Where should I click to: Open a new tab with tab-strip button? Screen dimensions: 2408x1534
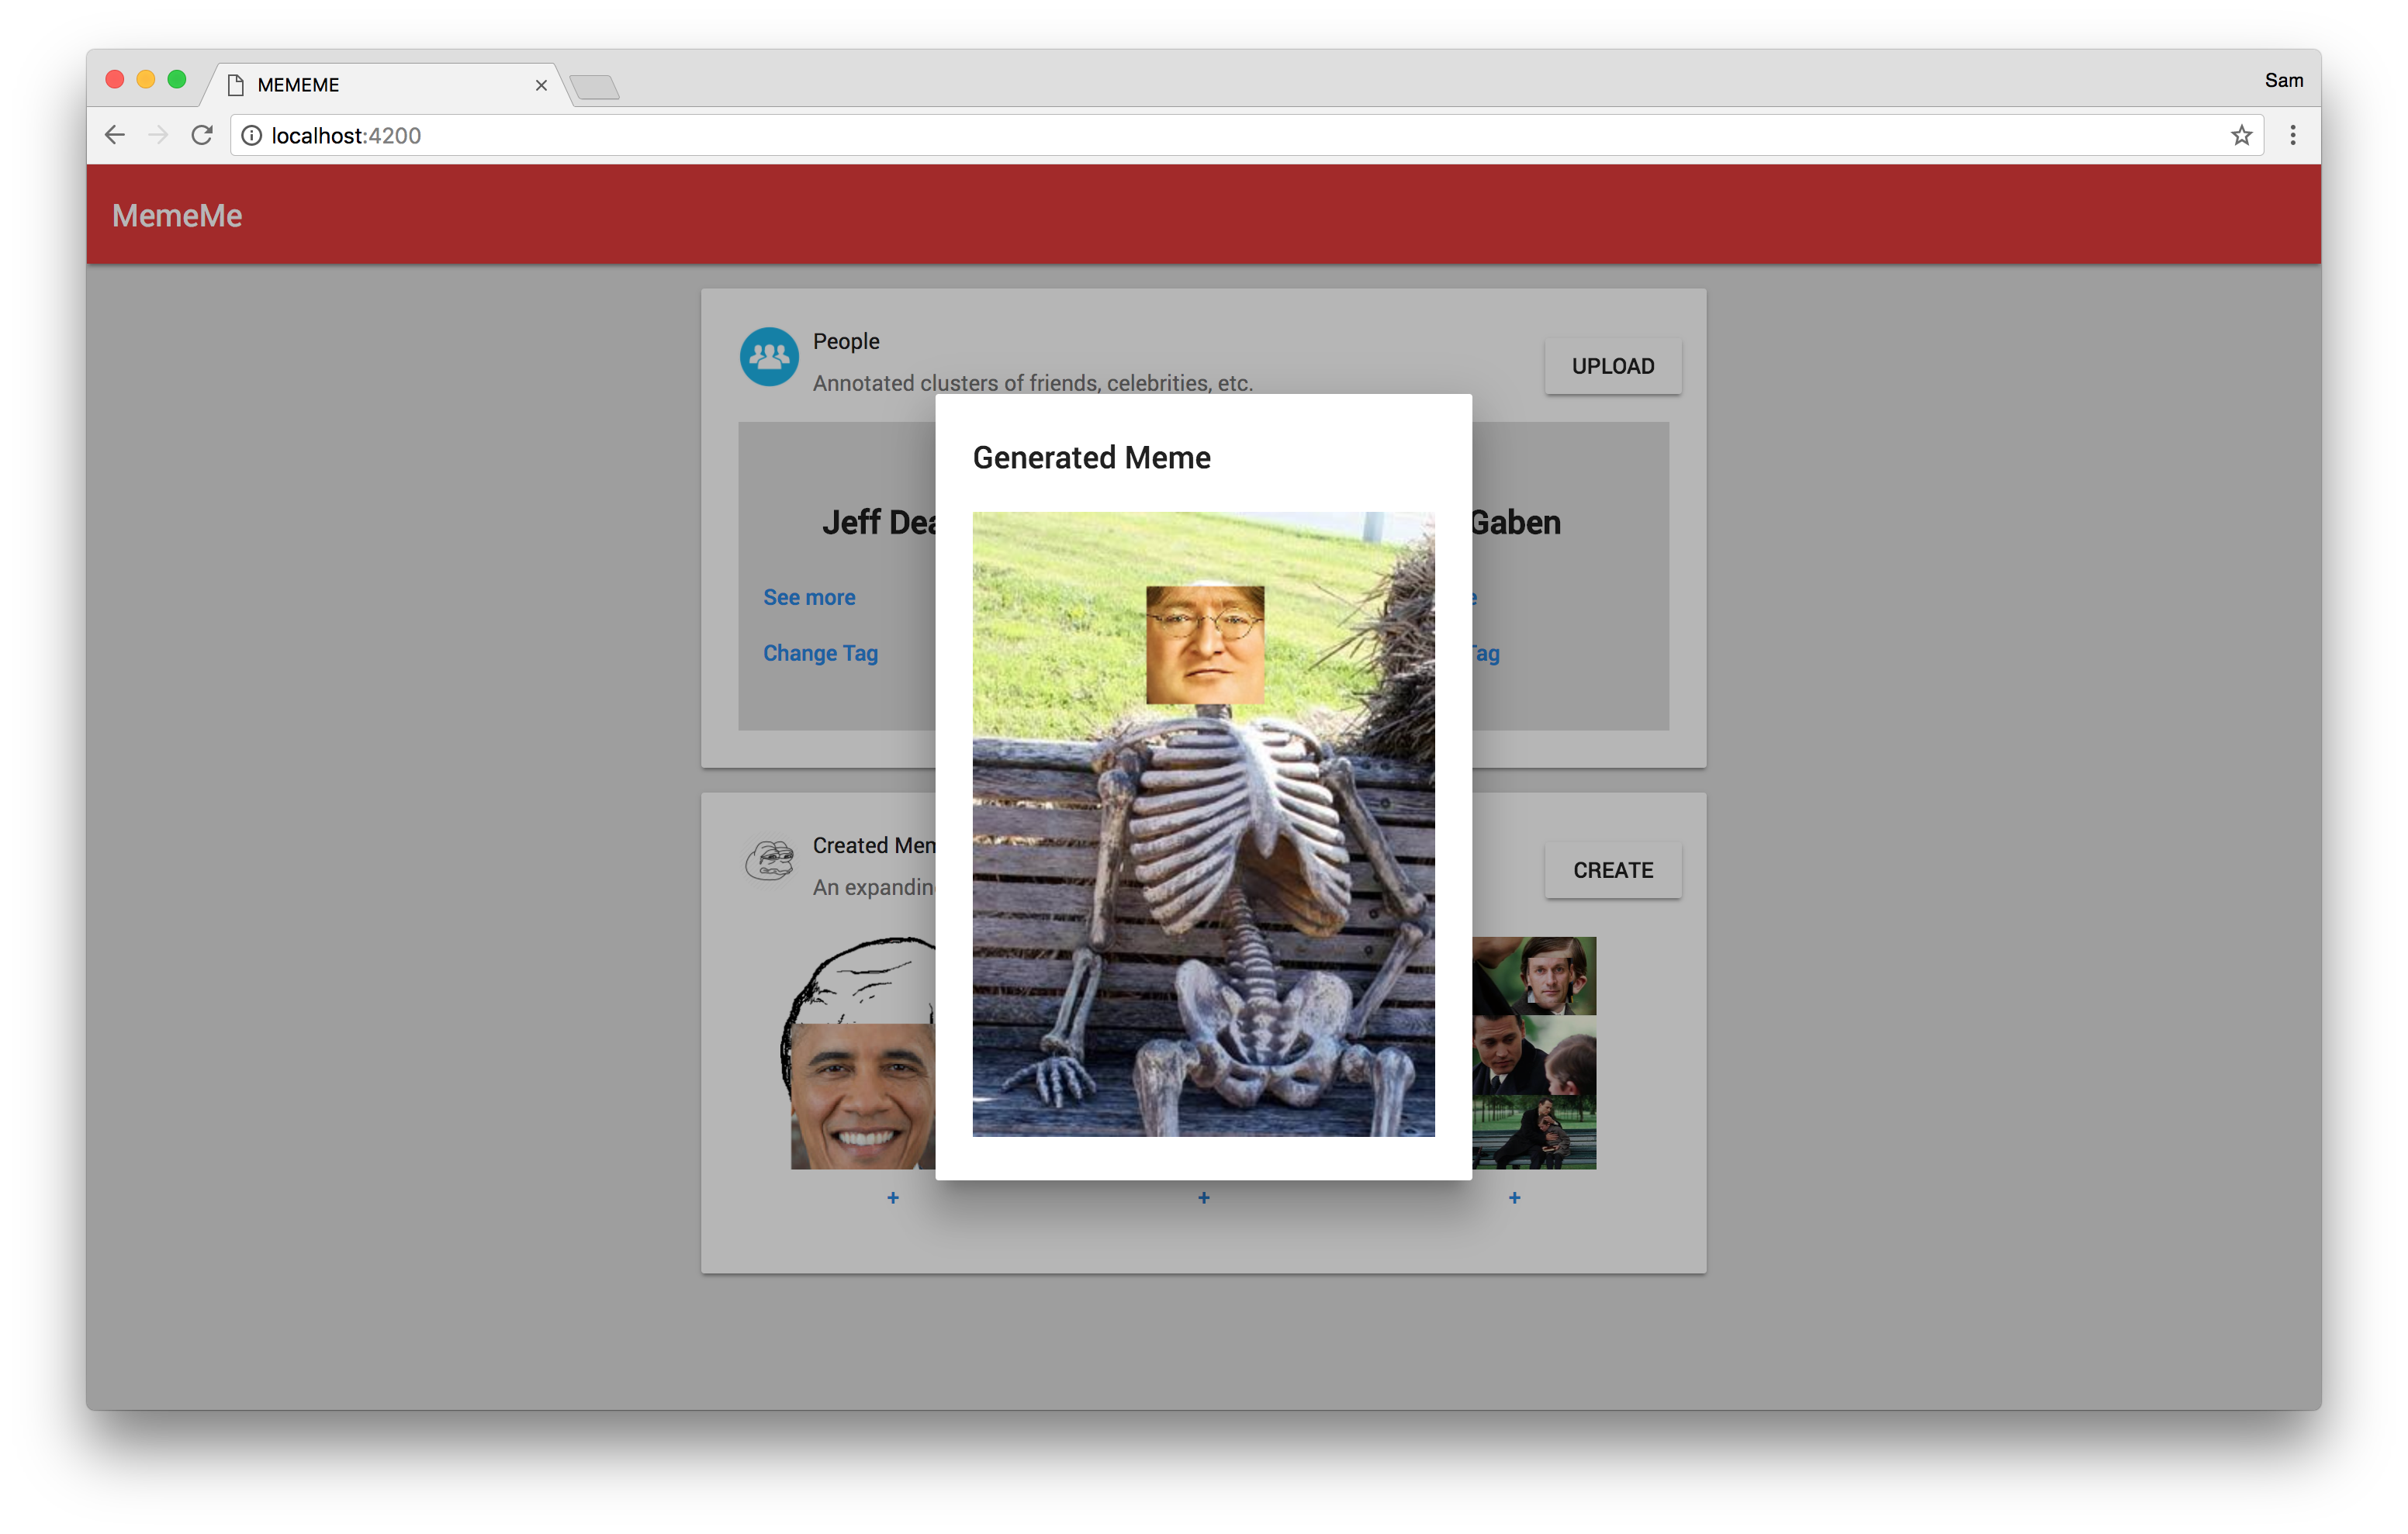(x=596, y=88)
